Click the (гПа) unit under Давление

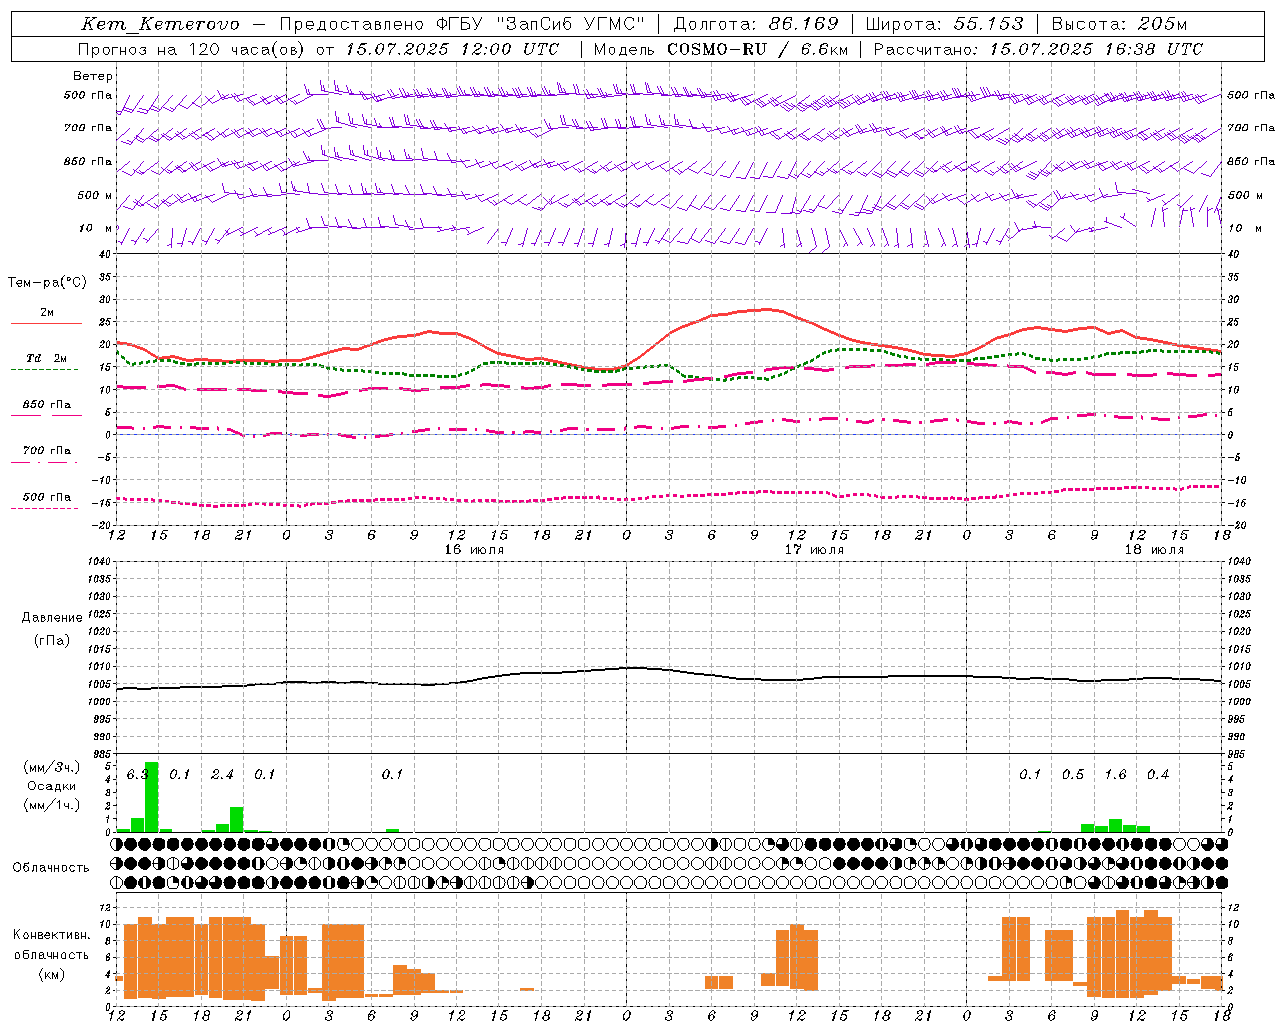point(52,640)
